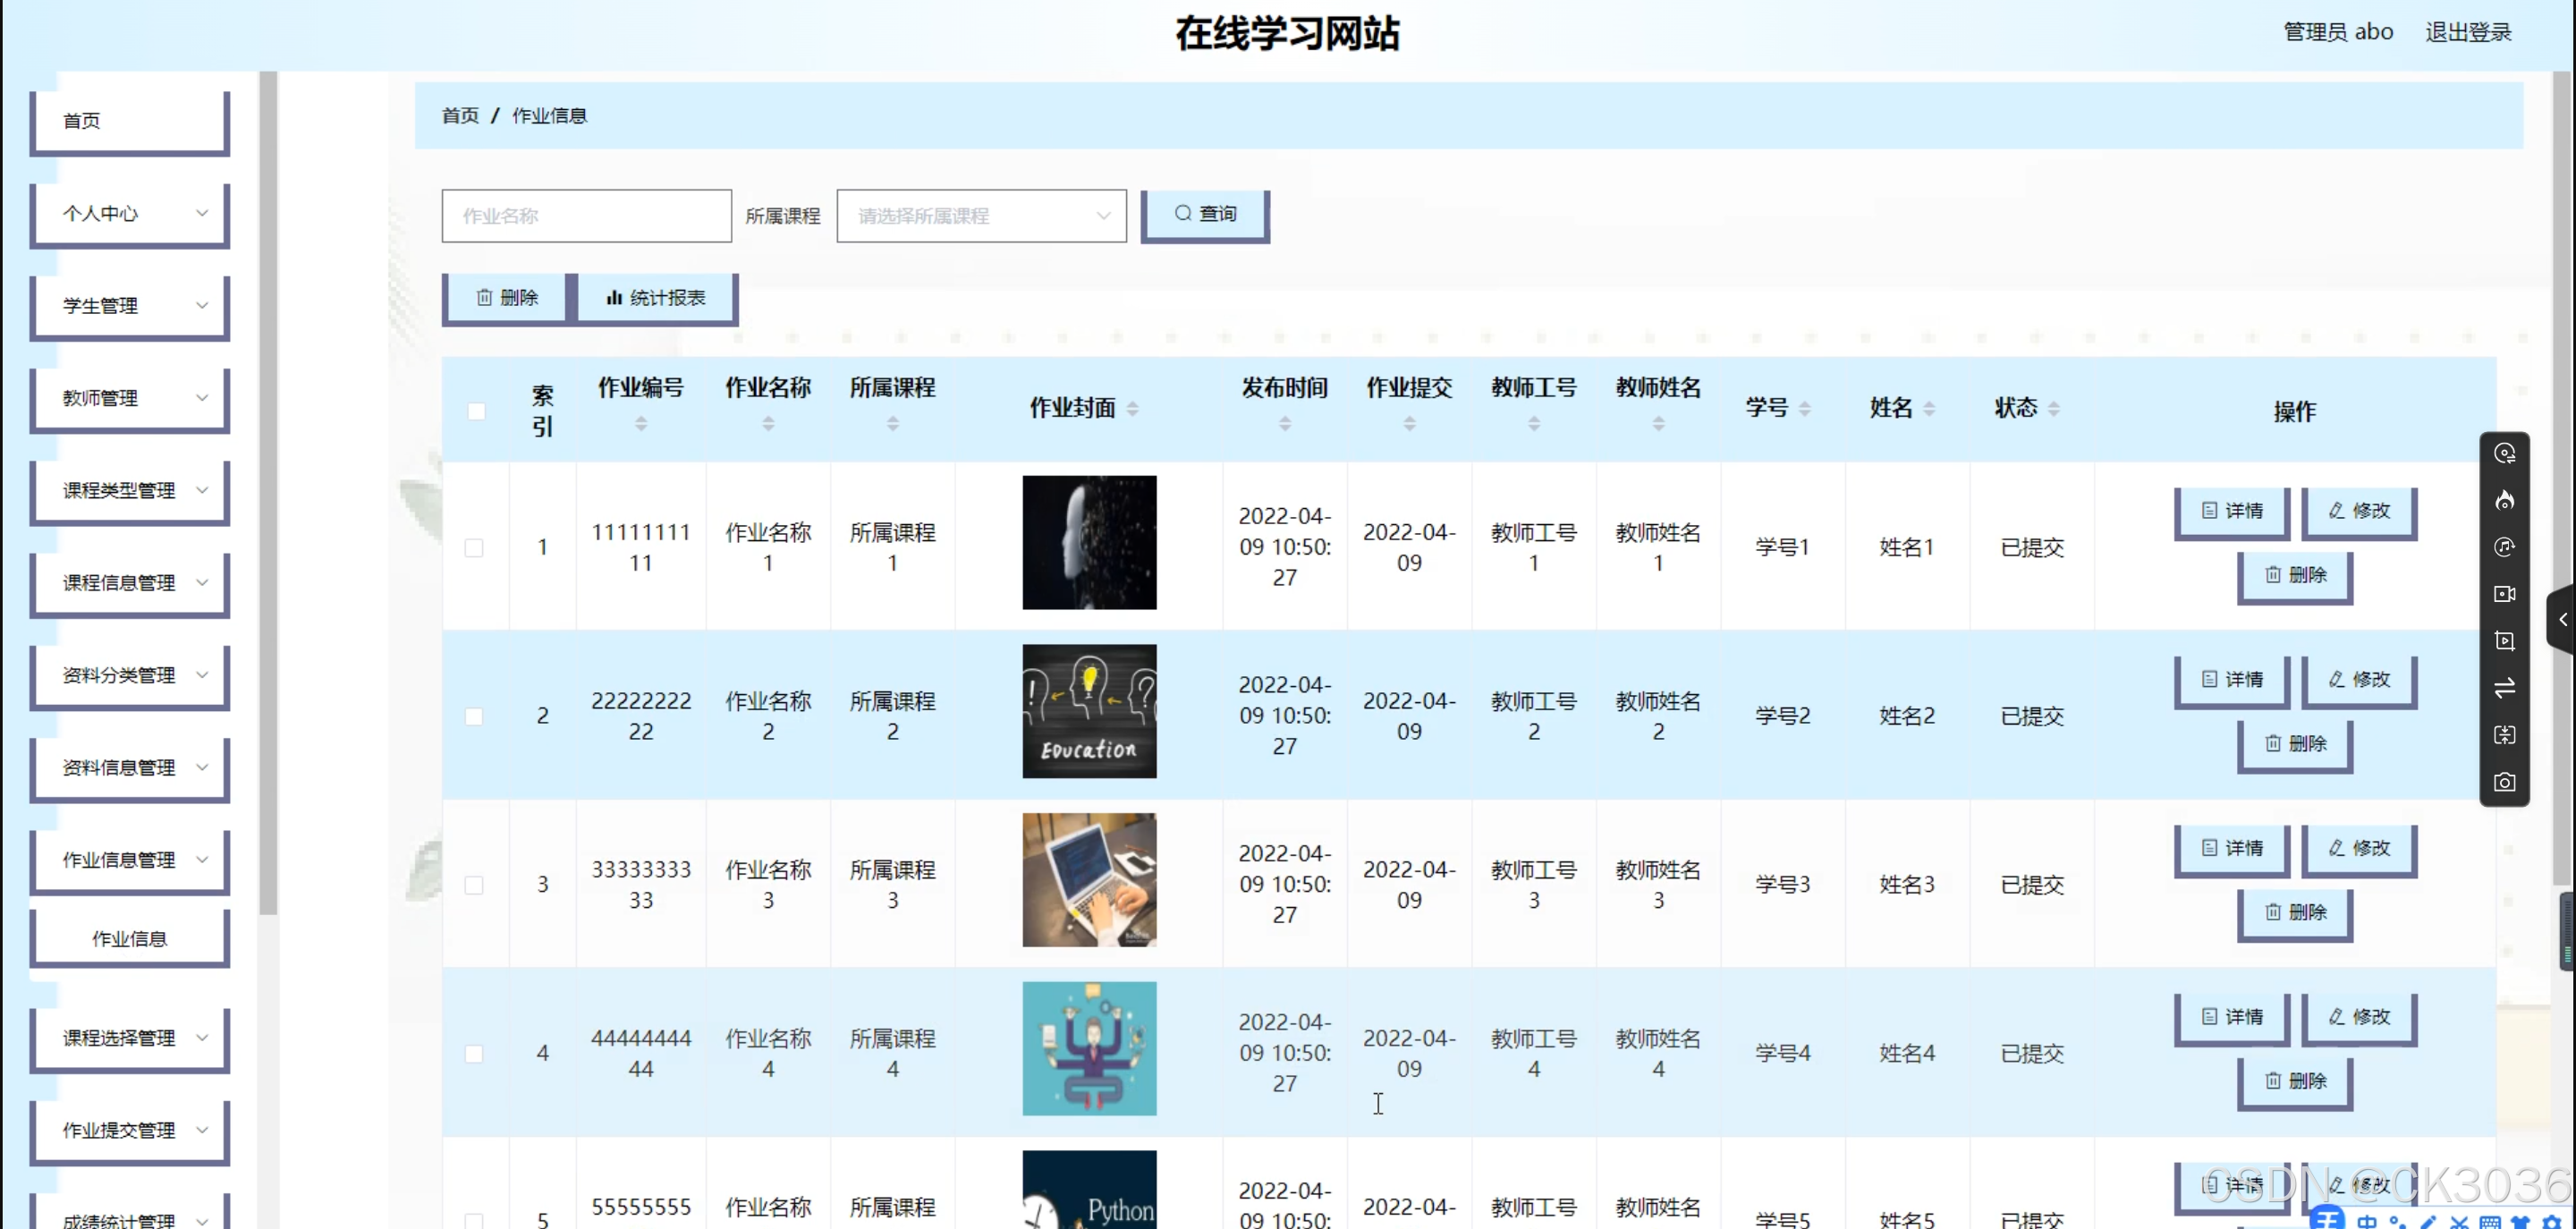
Task: Click the 查询 search button
Action: 1205,214
